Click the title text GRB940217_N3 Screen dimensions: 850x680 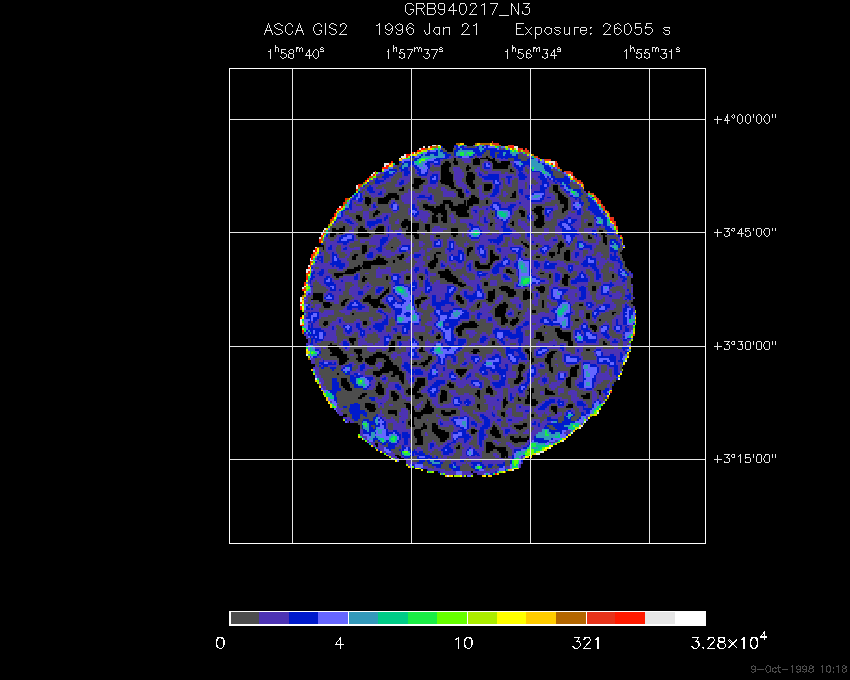[x=467, y=9]
